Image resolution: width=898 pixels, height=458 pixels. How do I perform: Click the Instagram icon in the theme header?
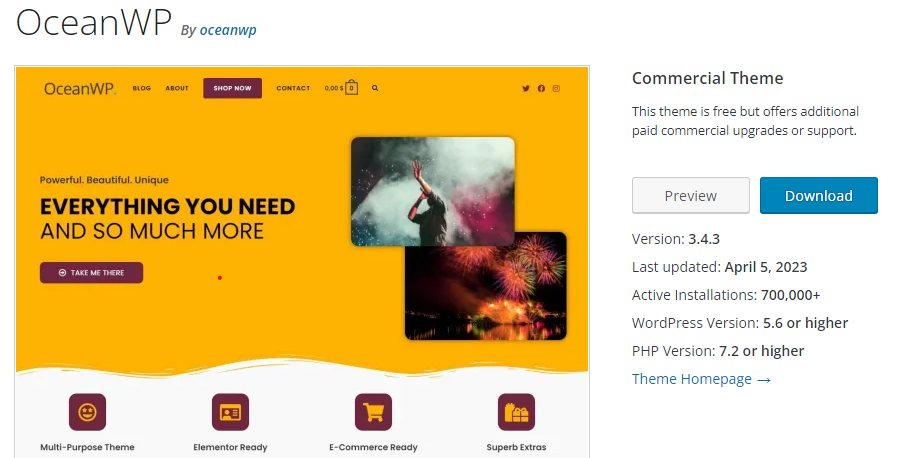coord(556,88)
